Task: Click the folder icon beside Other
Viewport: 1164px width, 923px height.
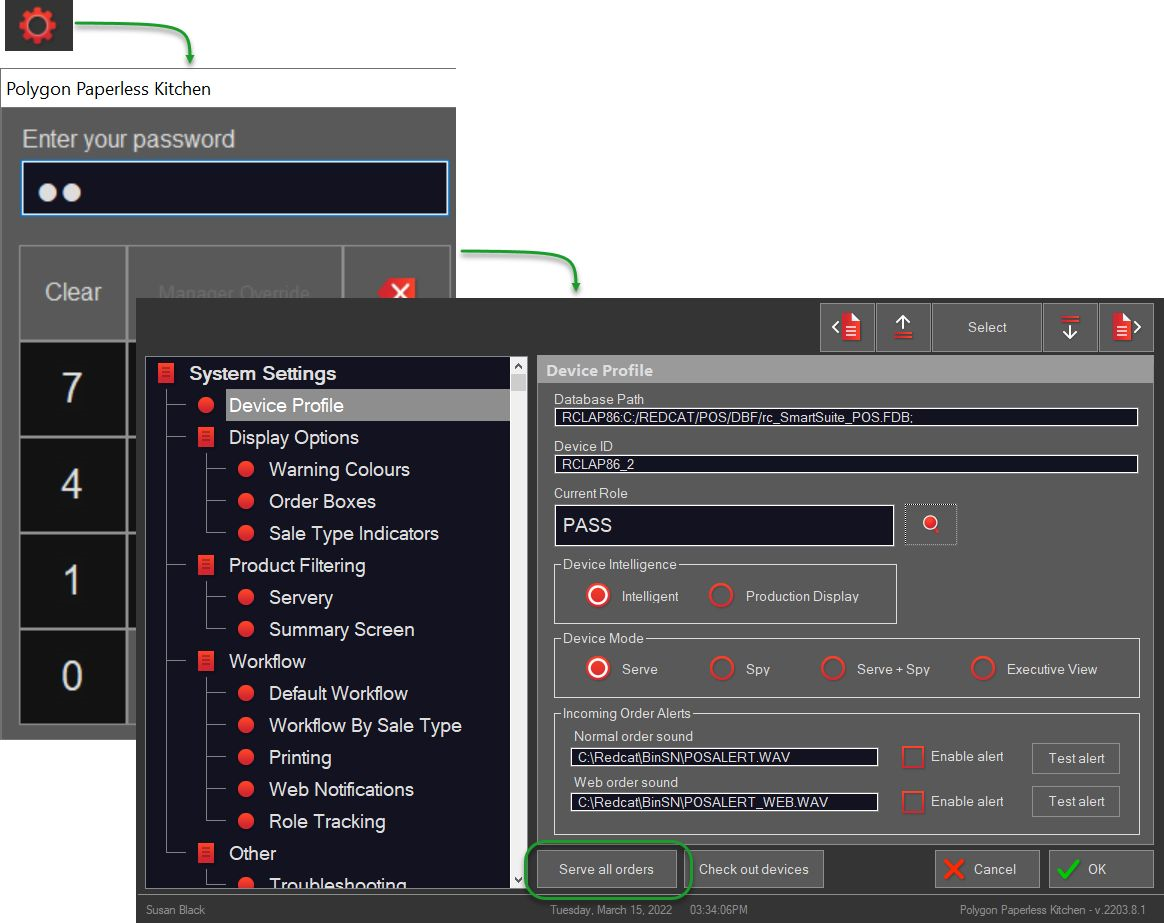Action: coord(206,852)
